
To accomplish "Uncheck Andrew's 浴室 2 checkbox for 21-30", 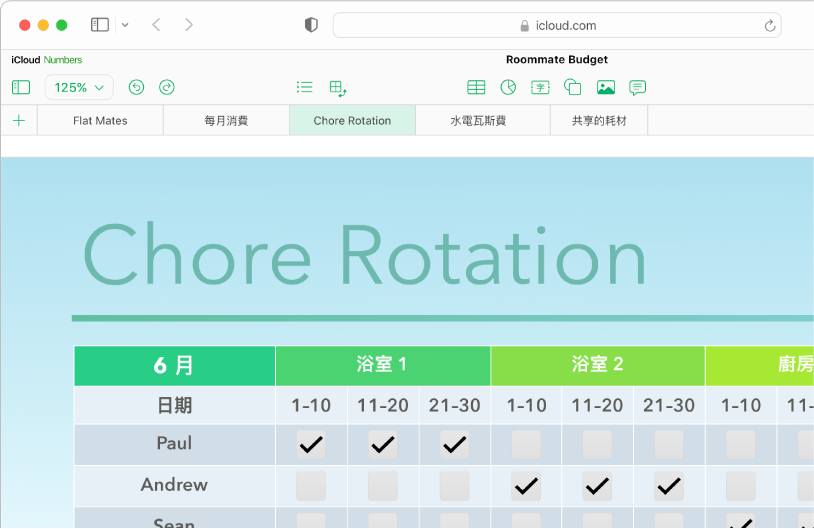I will [669, 486].
